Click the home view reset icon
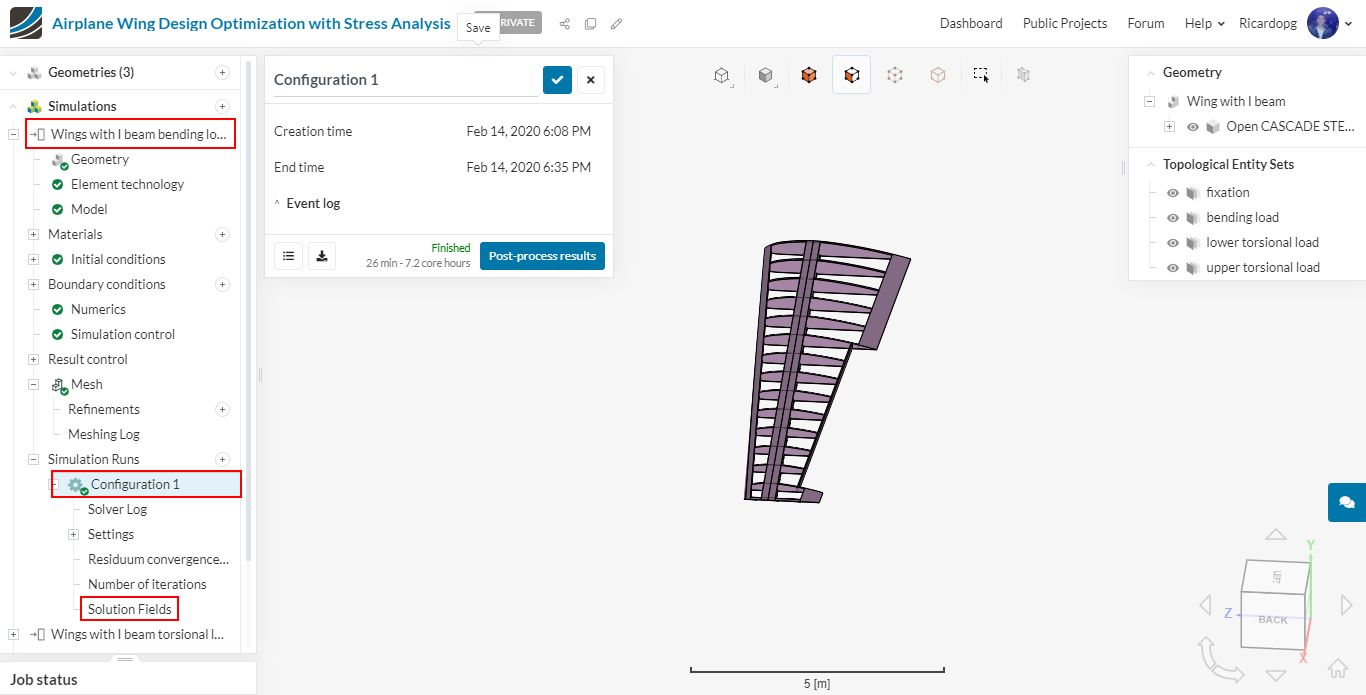Image resolution: width=1366 pixels, height=695 pixels. 1337,668
